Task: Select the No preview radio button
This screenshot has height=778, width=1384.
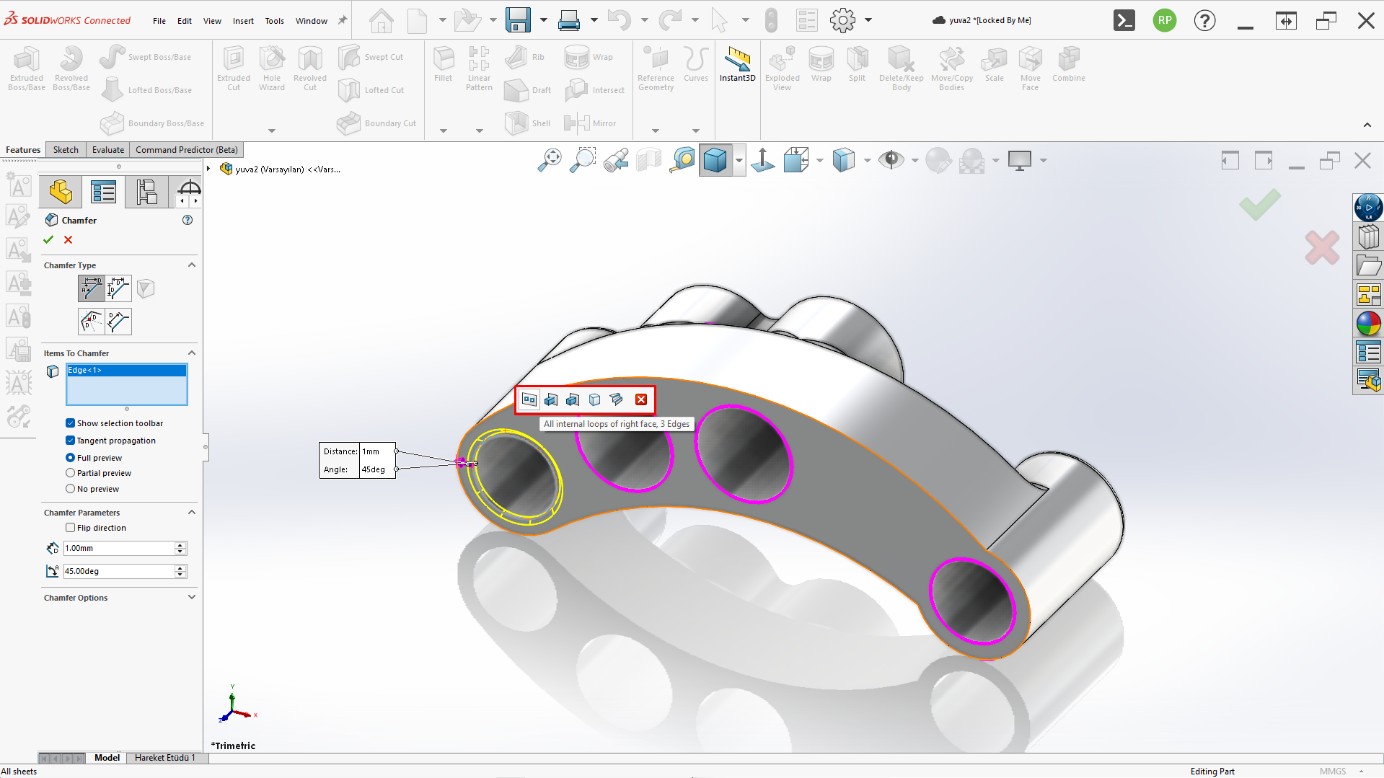Action: [x=70, y=489]
